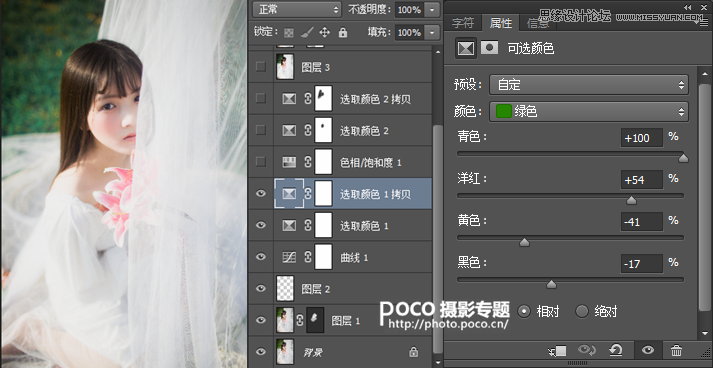Screen dimensions: 713x368
Task: Open the 填充 dropdown arrow
Action: coord(432,32)
